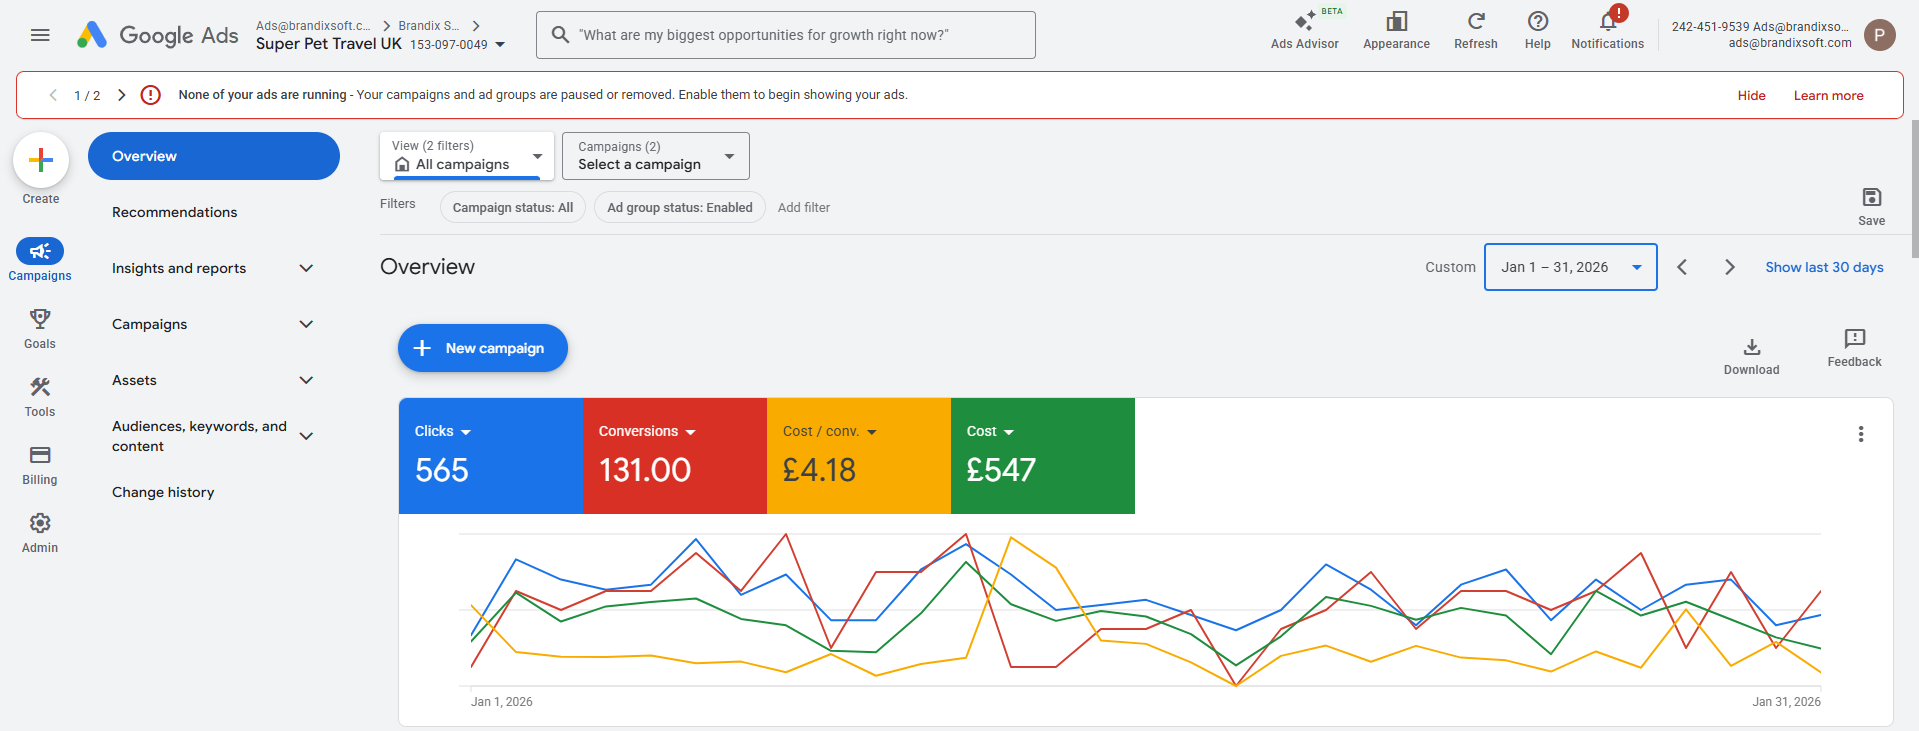This screenshot has width=1919, height=731.
Task: Download the overview report
Action: (x=1751, y=355)
